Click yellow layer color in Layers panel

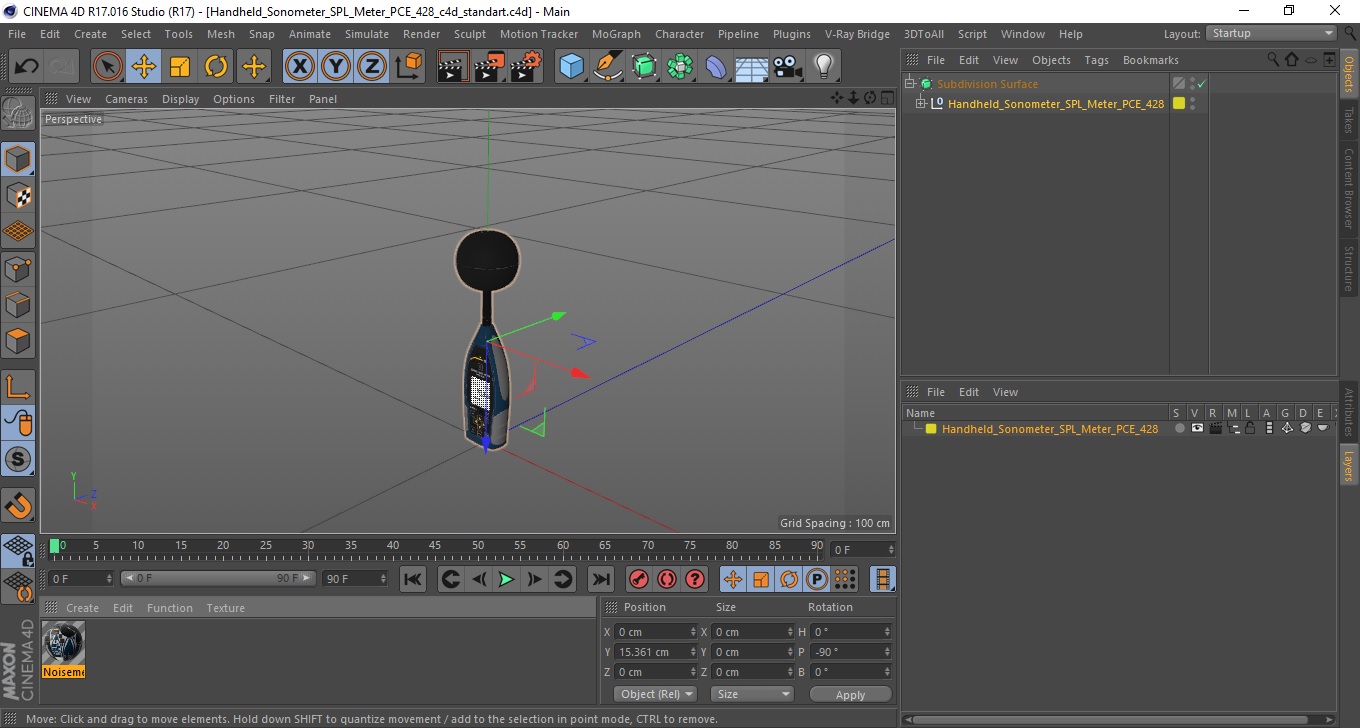click(931, 429)
